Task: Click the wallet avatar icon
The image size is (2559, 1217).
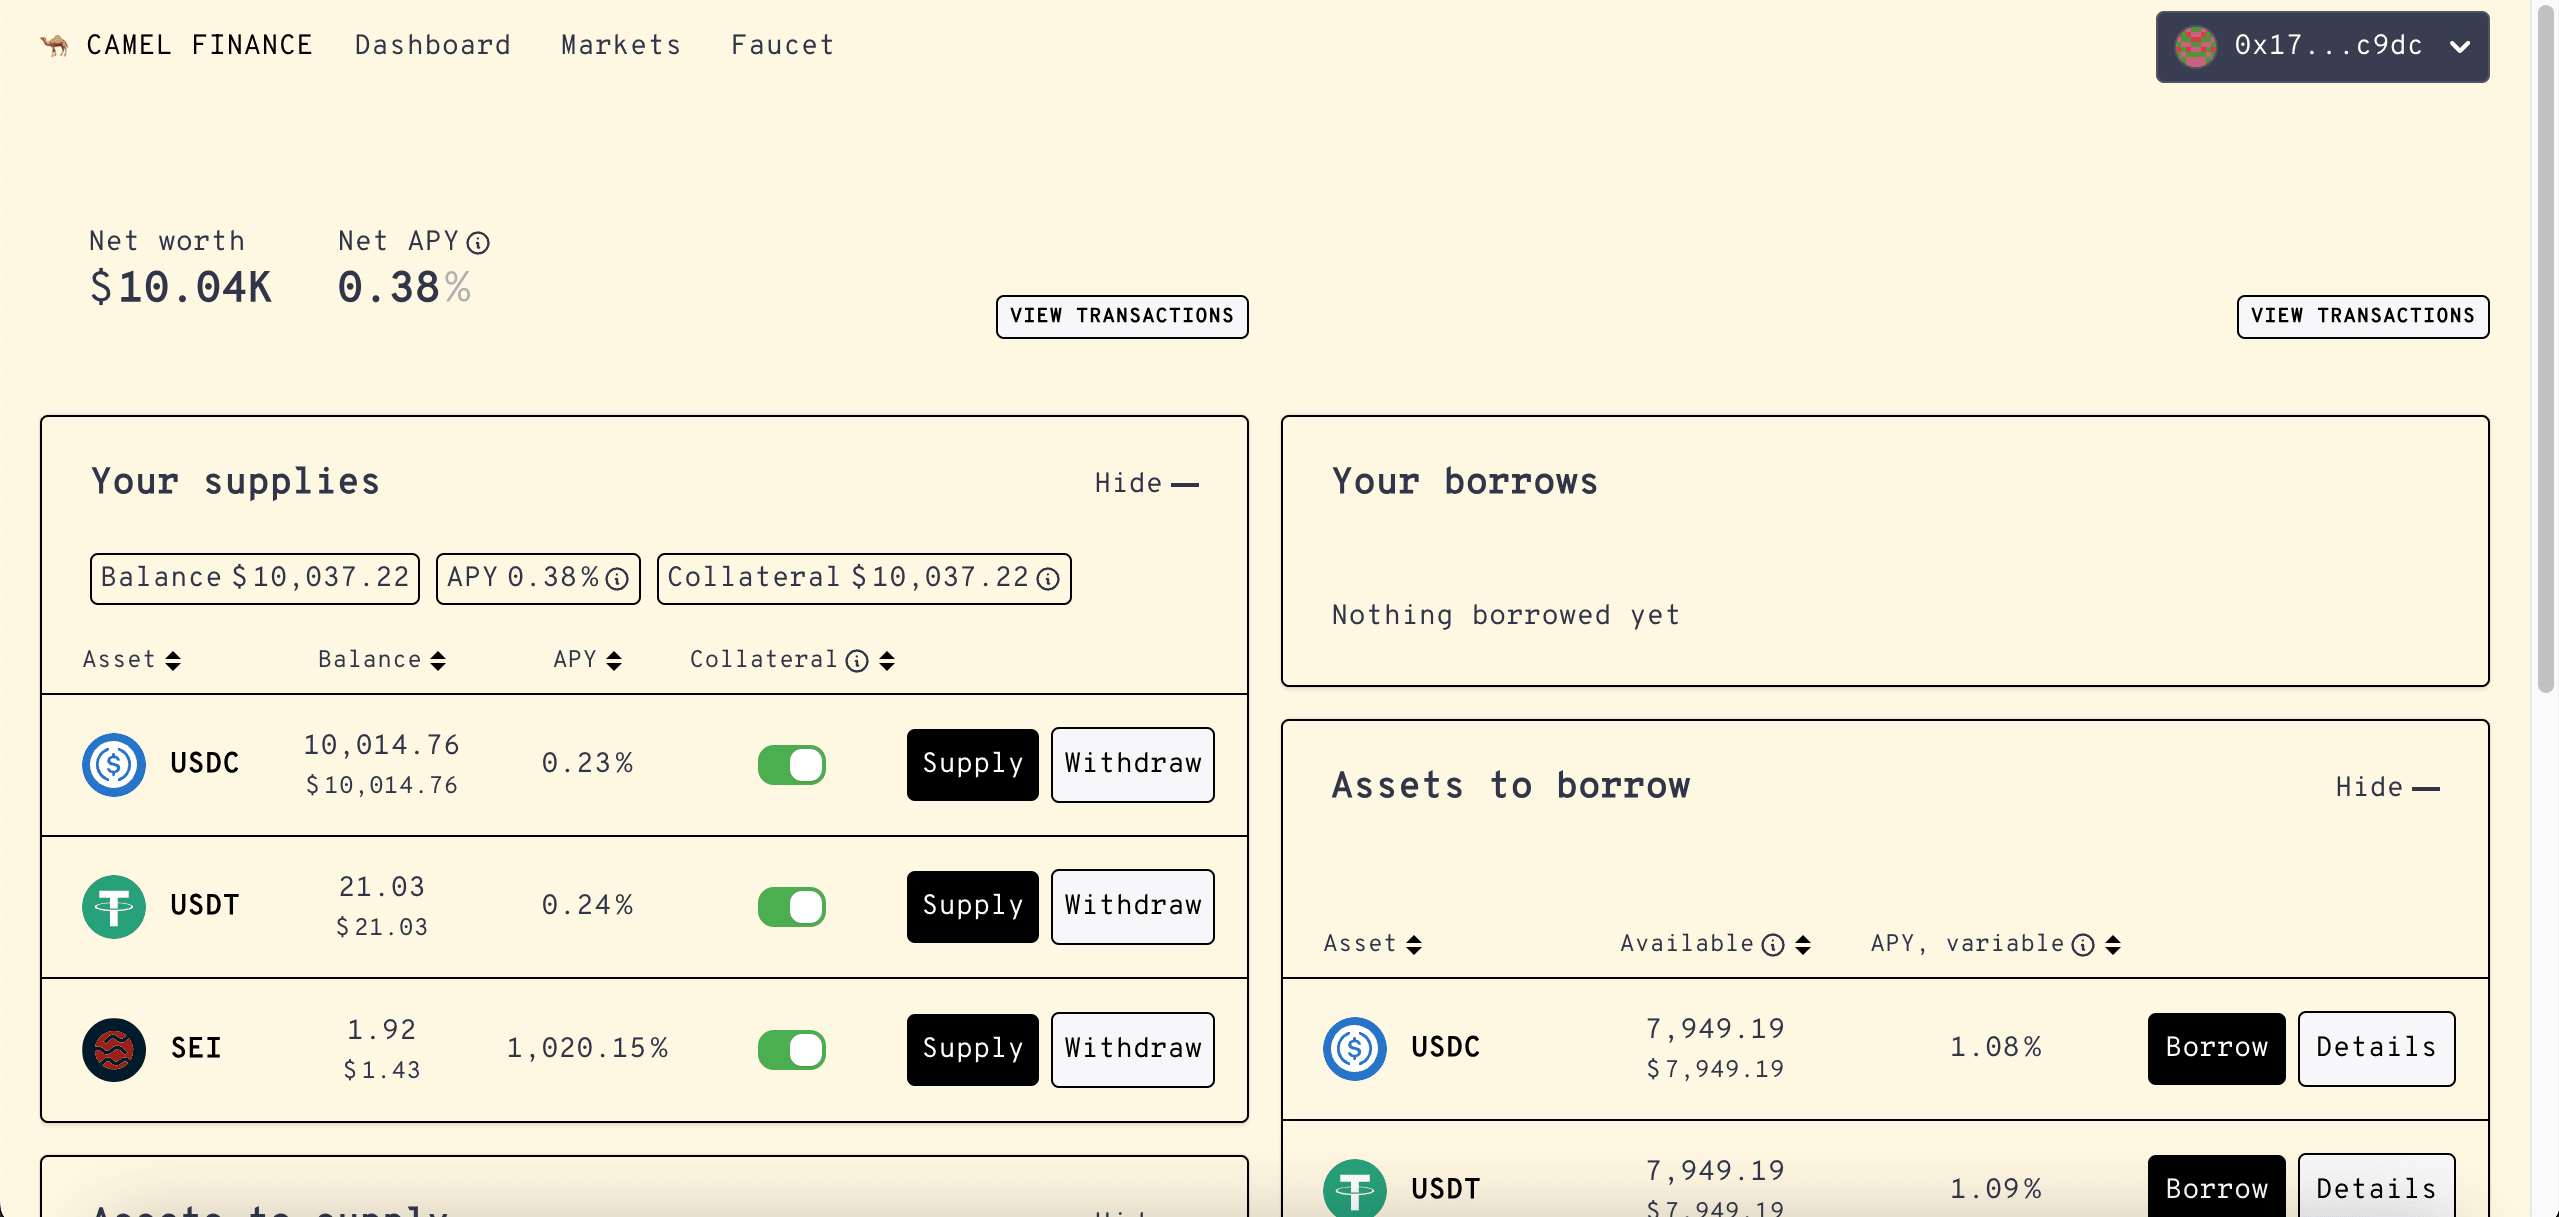Action: coord(2195,46)
